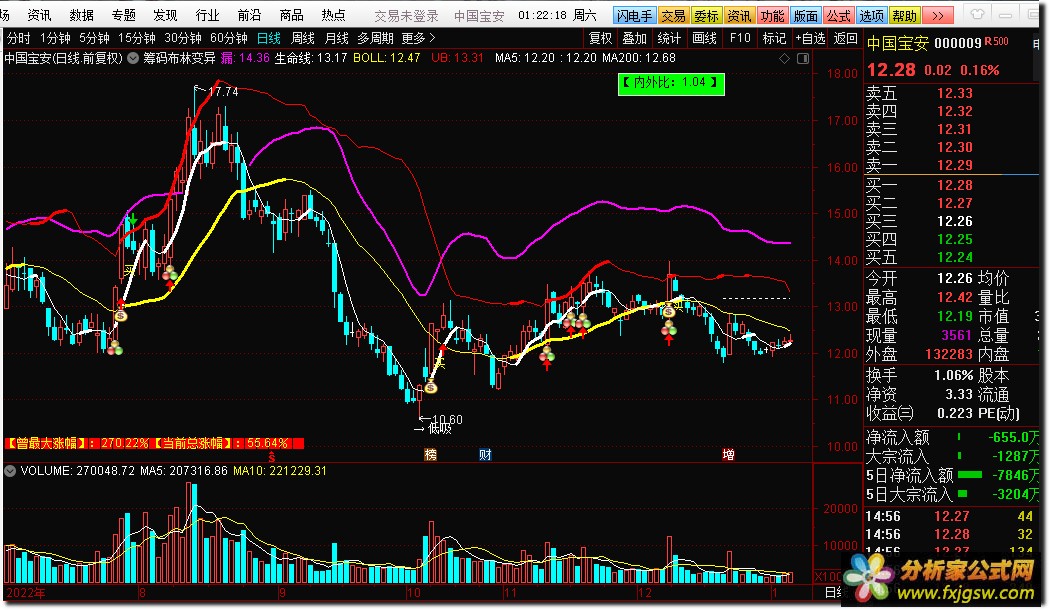Open the 选项 options button

pos(871,15)
